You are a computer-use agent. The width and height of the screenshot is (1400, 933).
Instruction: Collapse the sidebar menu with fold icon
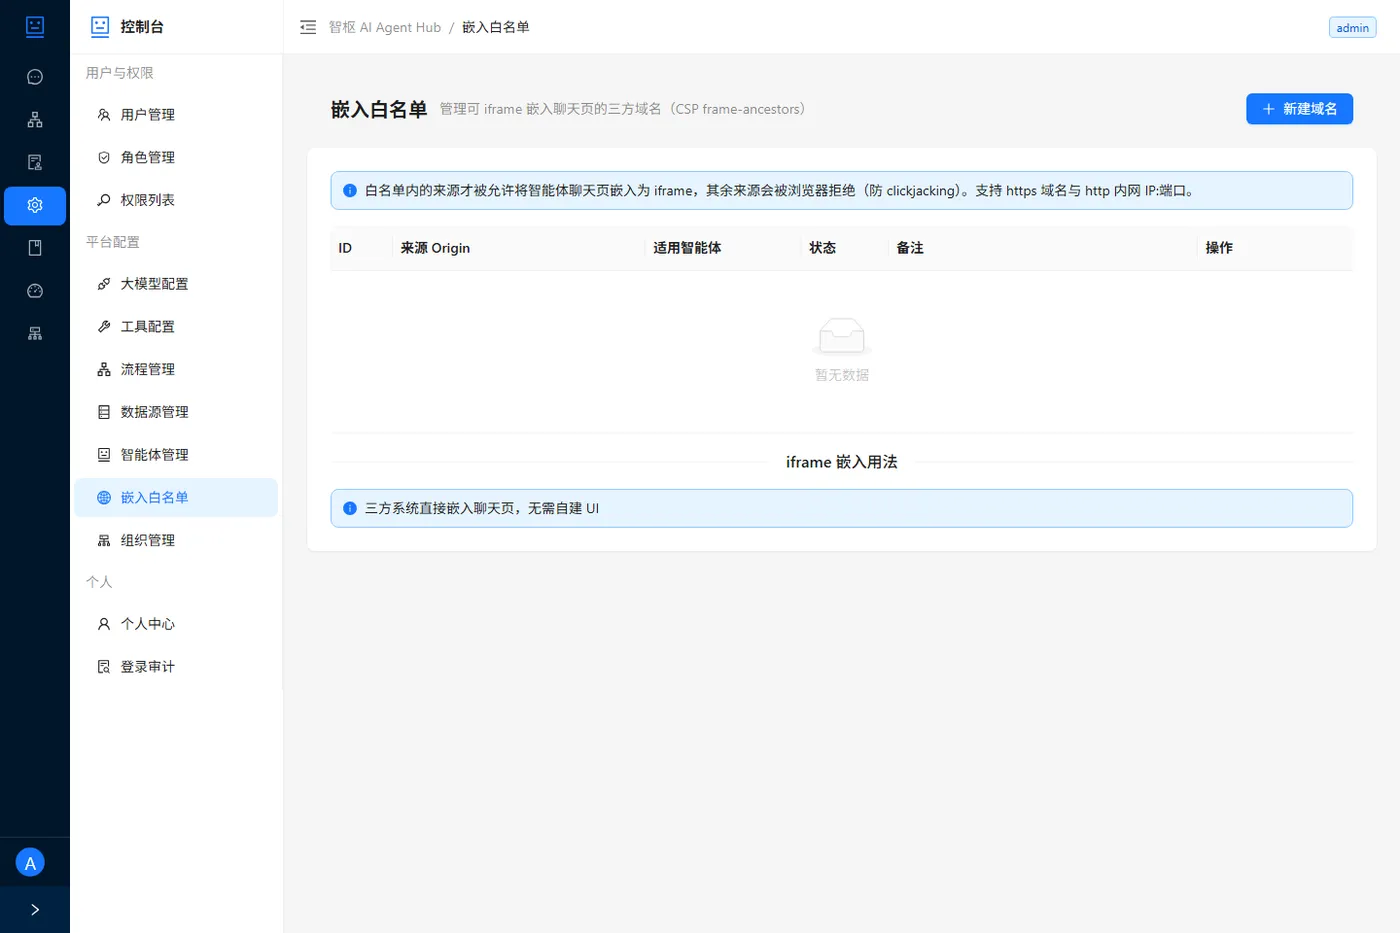pos(308,27)
